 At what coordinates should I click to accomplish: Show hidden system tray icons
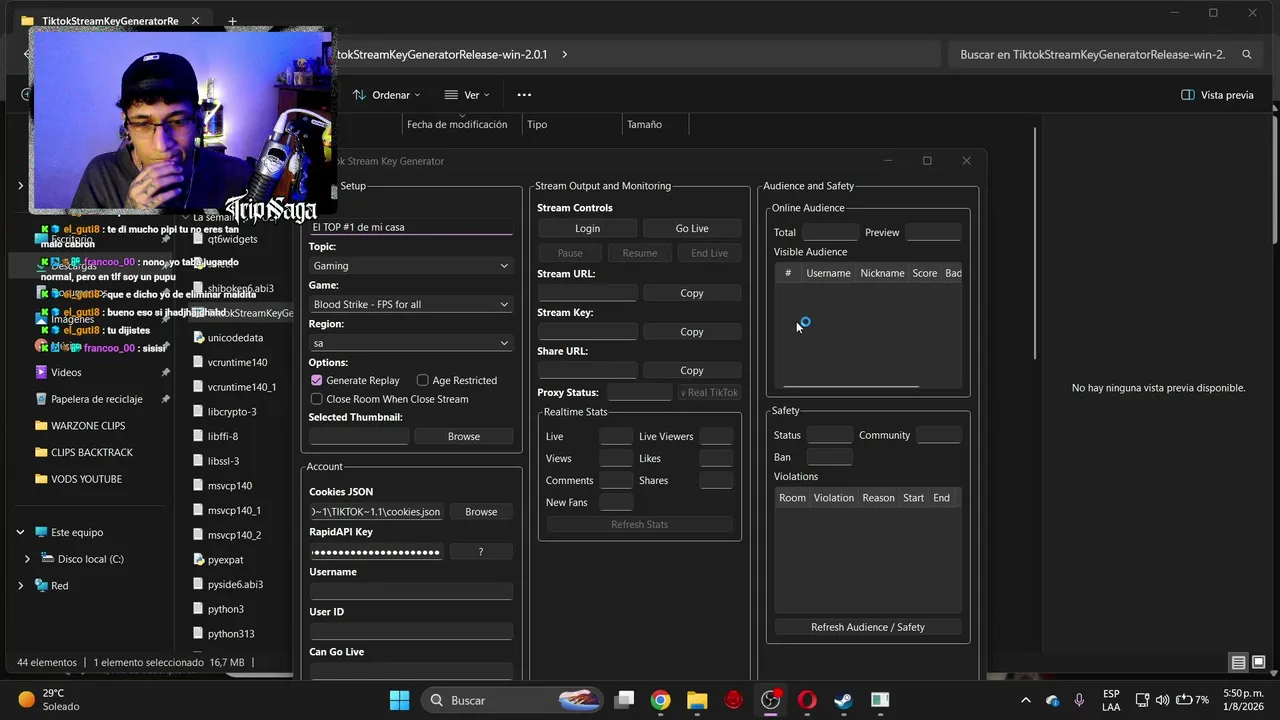(1025, 700)
